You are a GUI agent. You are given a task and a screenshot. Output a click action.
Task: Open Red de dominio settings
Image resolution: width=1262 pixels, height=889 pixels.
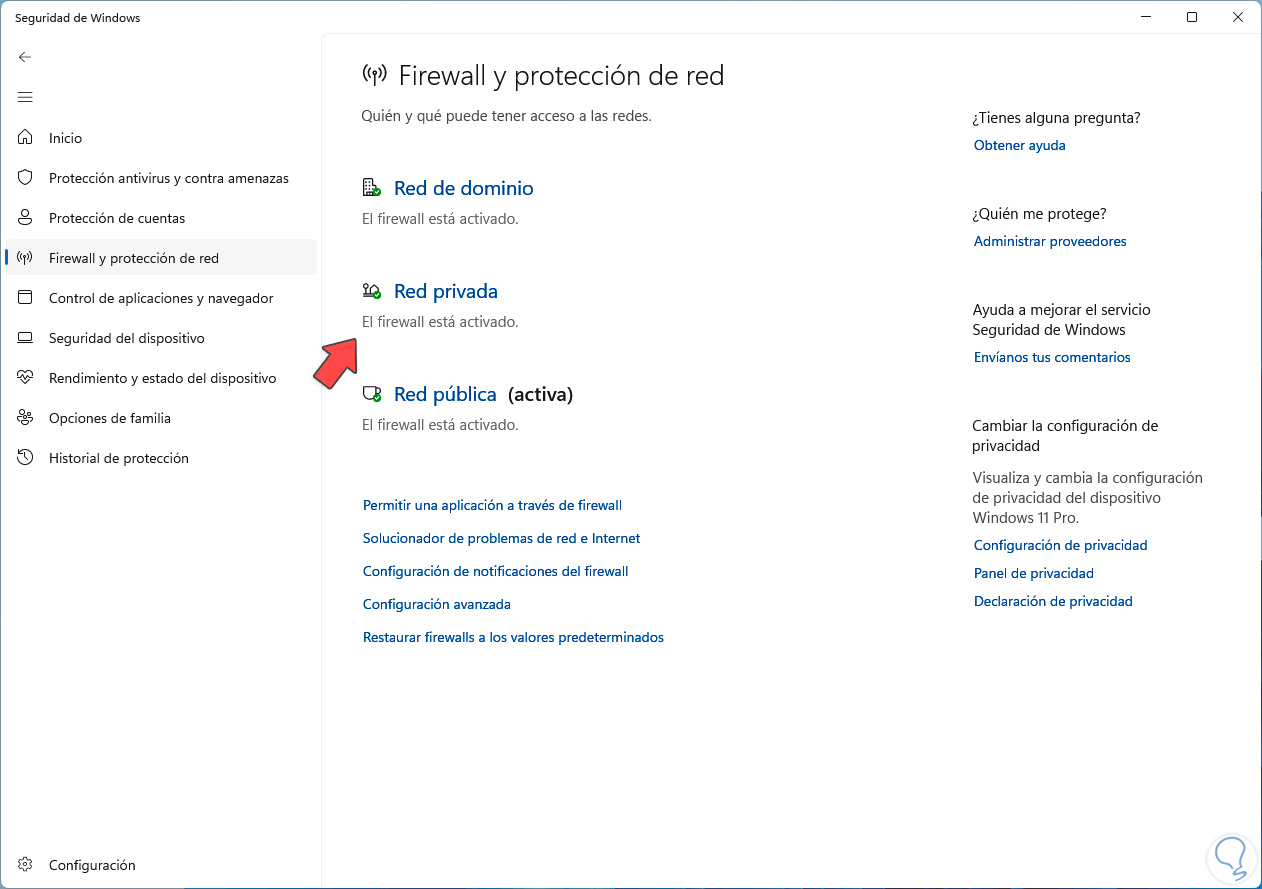coord(463,188)
